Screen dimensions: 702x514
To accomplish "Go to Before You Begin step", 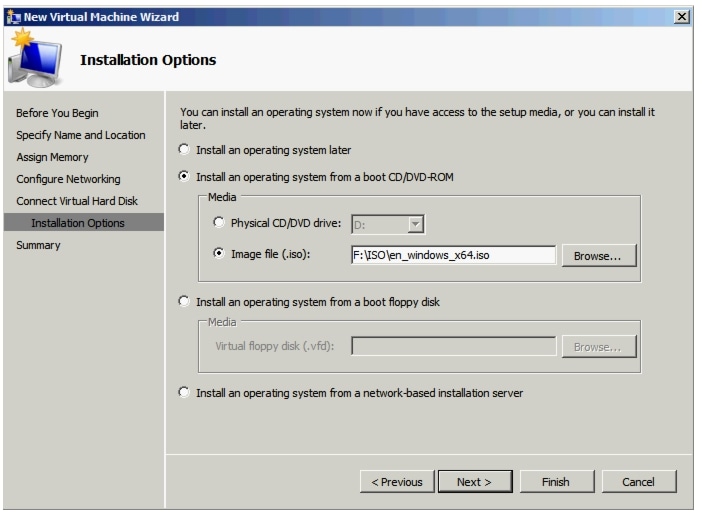I will tap(57, 113).
